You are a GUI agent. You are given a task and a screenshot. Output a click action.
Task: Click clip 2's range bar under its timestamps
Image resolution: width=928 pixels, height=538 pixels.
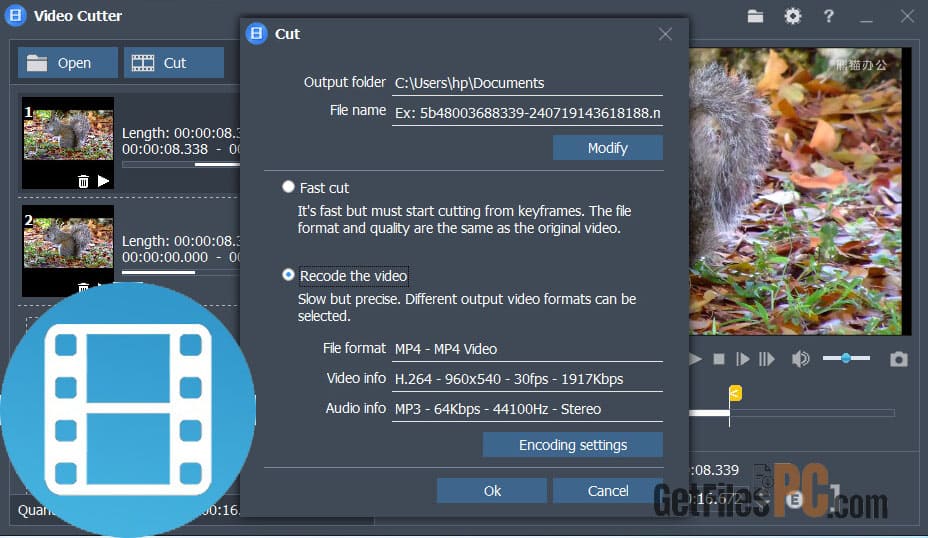point(181,272)
